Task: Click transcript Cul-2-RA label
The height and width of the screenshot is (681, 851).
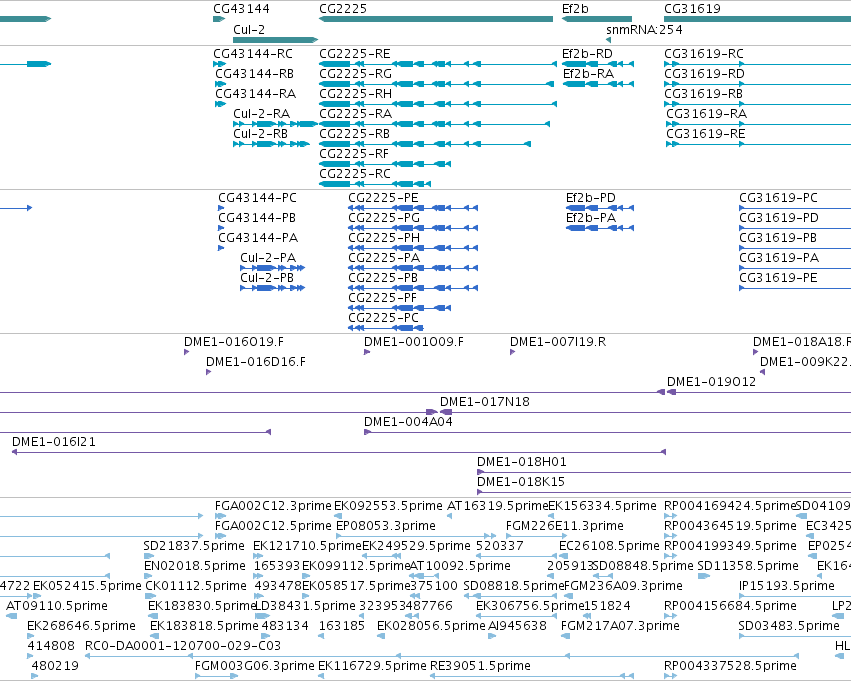Action: (262, 114)
